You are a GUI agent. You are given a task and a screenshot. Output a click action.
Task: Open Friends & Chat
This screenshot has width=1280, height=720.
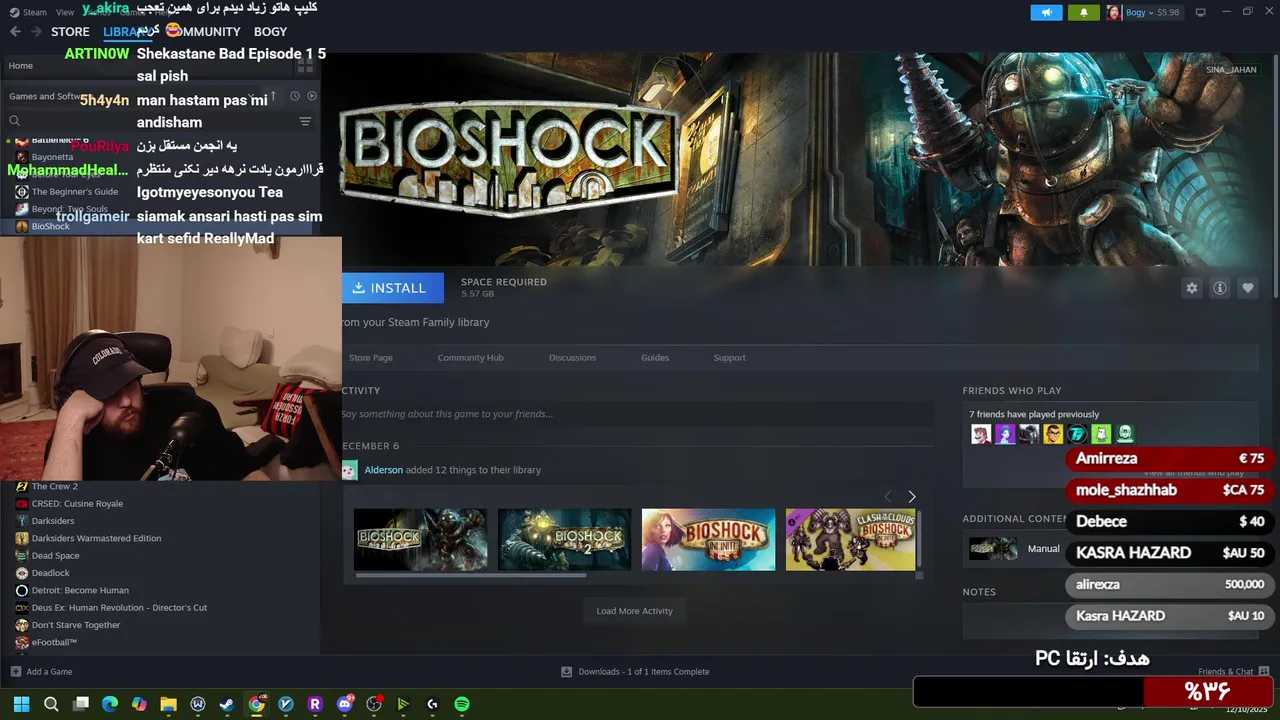point(1234,672)
